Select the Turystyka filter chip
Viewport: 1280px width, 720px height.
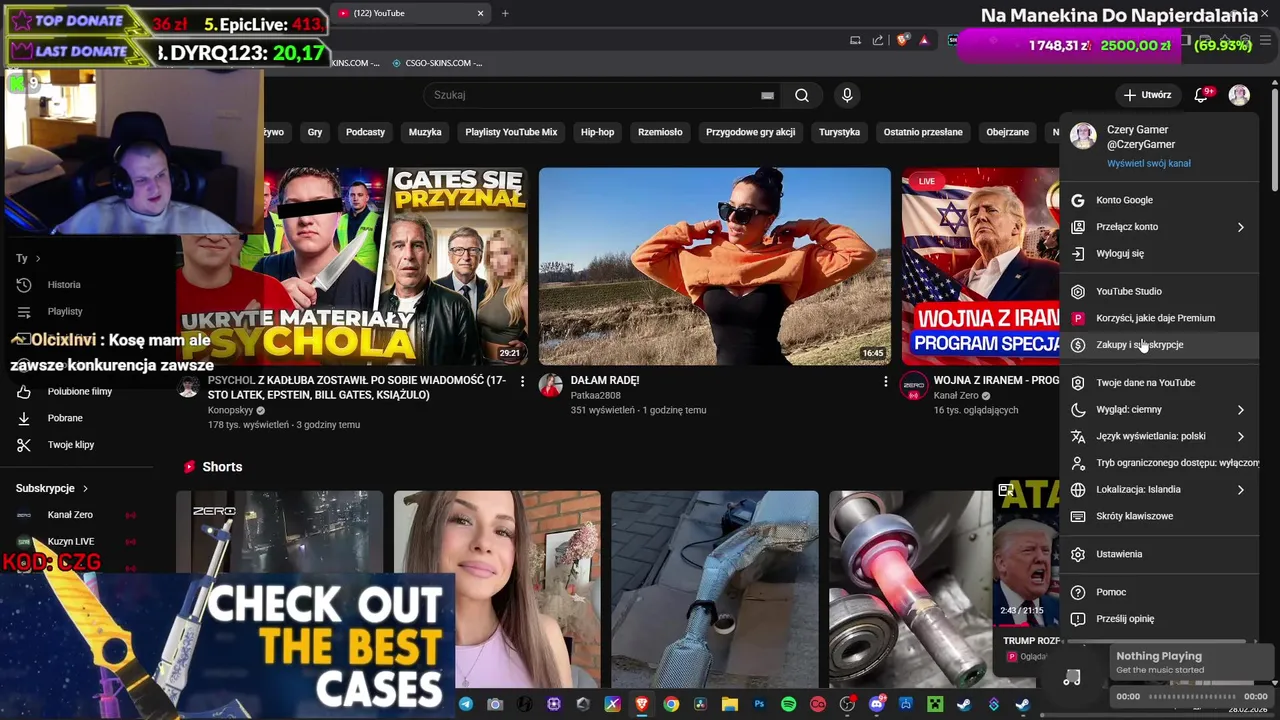click(839, 132)
